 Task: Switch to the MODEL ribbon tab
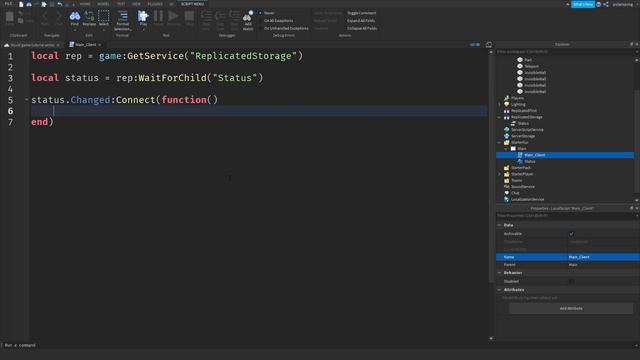pos(103,4)
